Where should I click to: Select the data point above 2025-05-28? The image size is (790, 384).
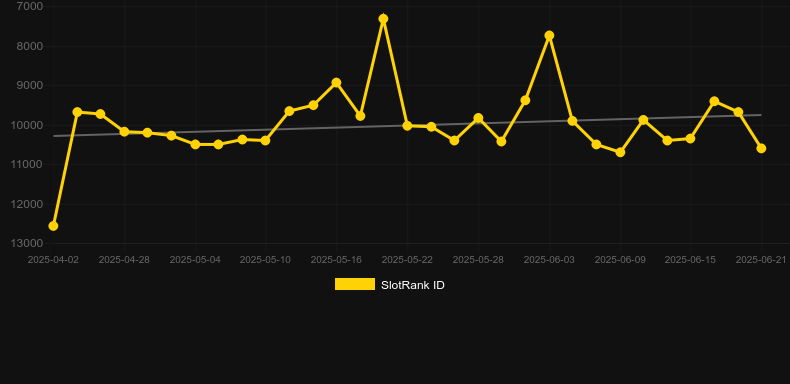[x=478, y=118]
